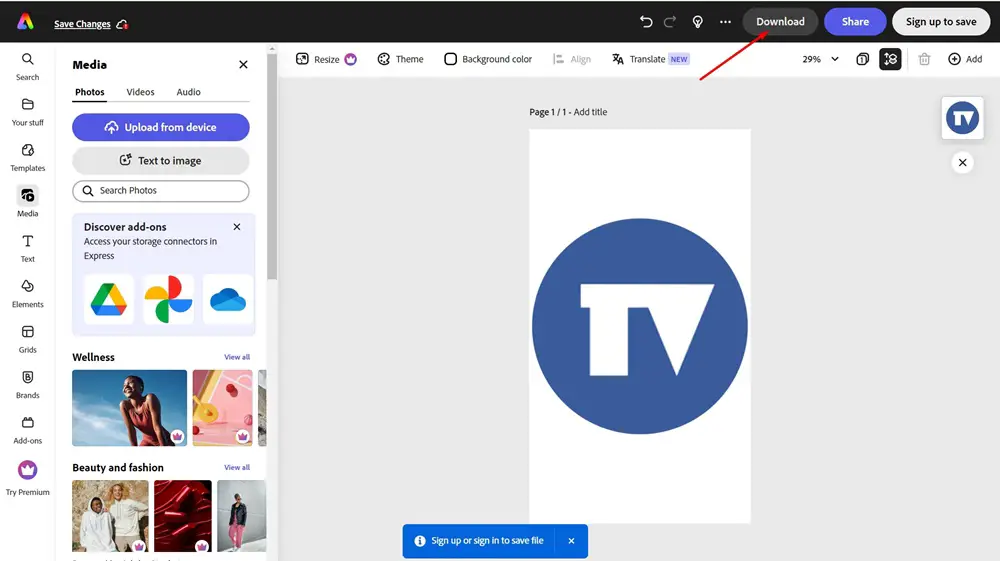The width and height of the screenshot is (1000, 561).
Task: Switch to the Videos tab
Action: pyautogui.click(x=140, y=92)
